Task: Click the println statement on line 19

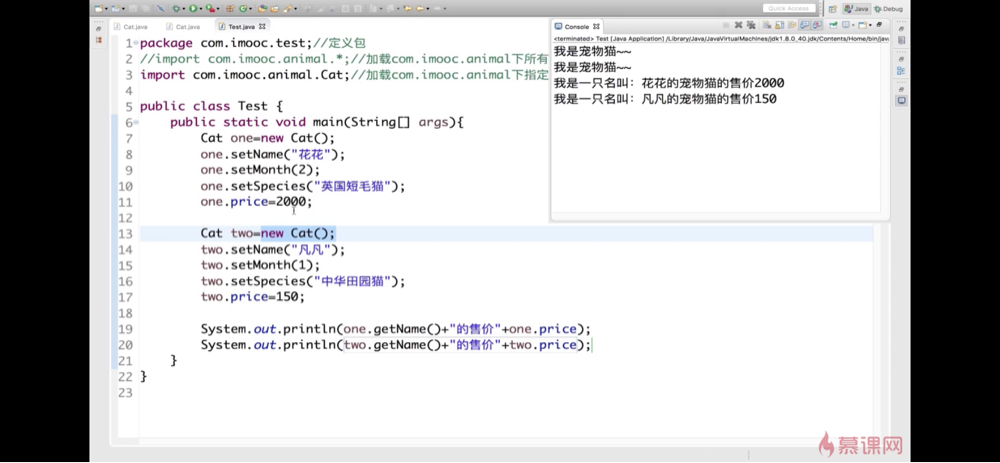Action: click(x=395, y=329)
